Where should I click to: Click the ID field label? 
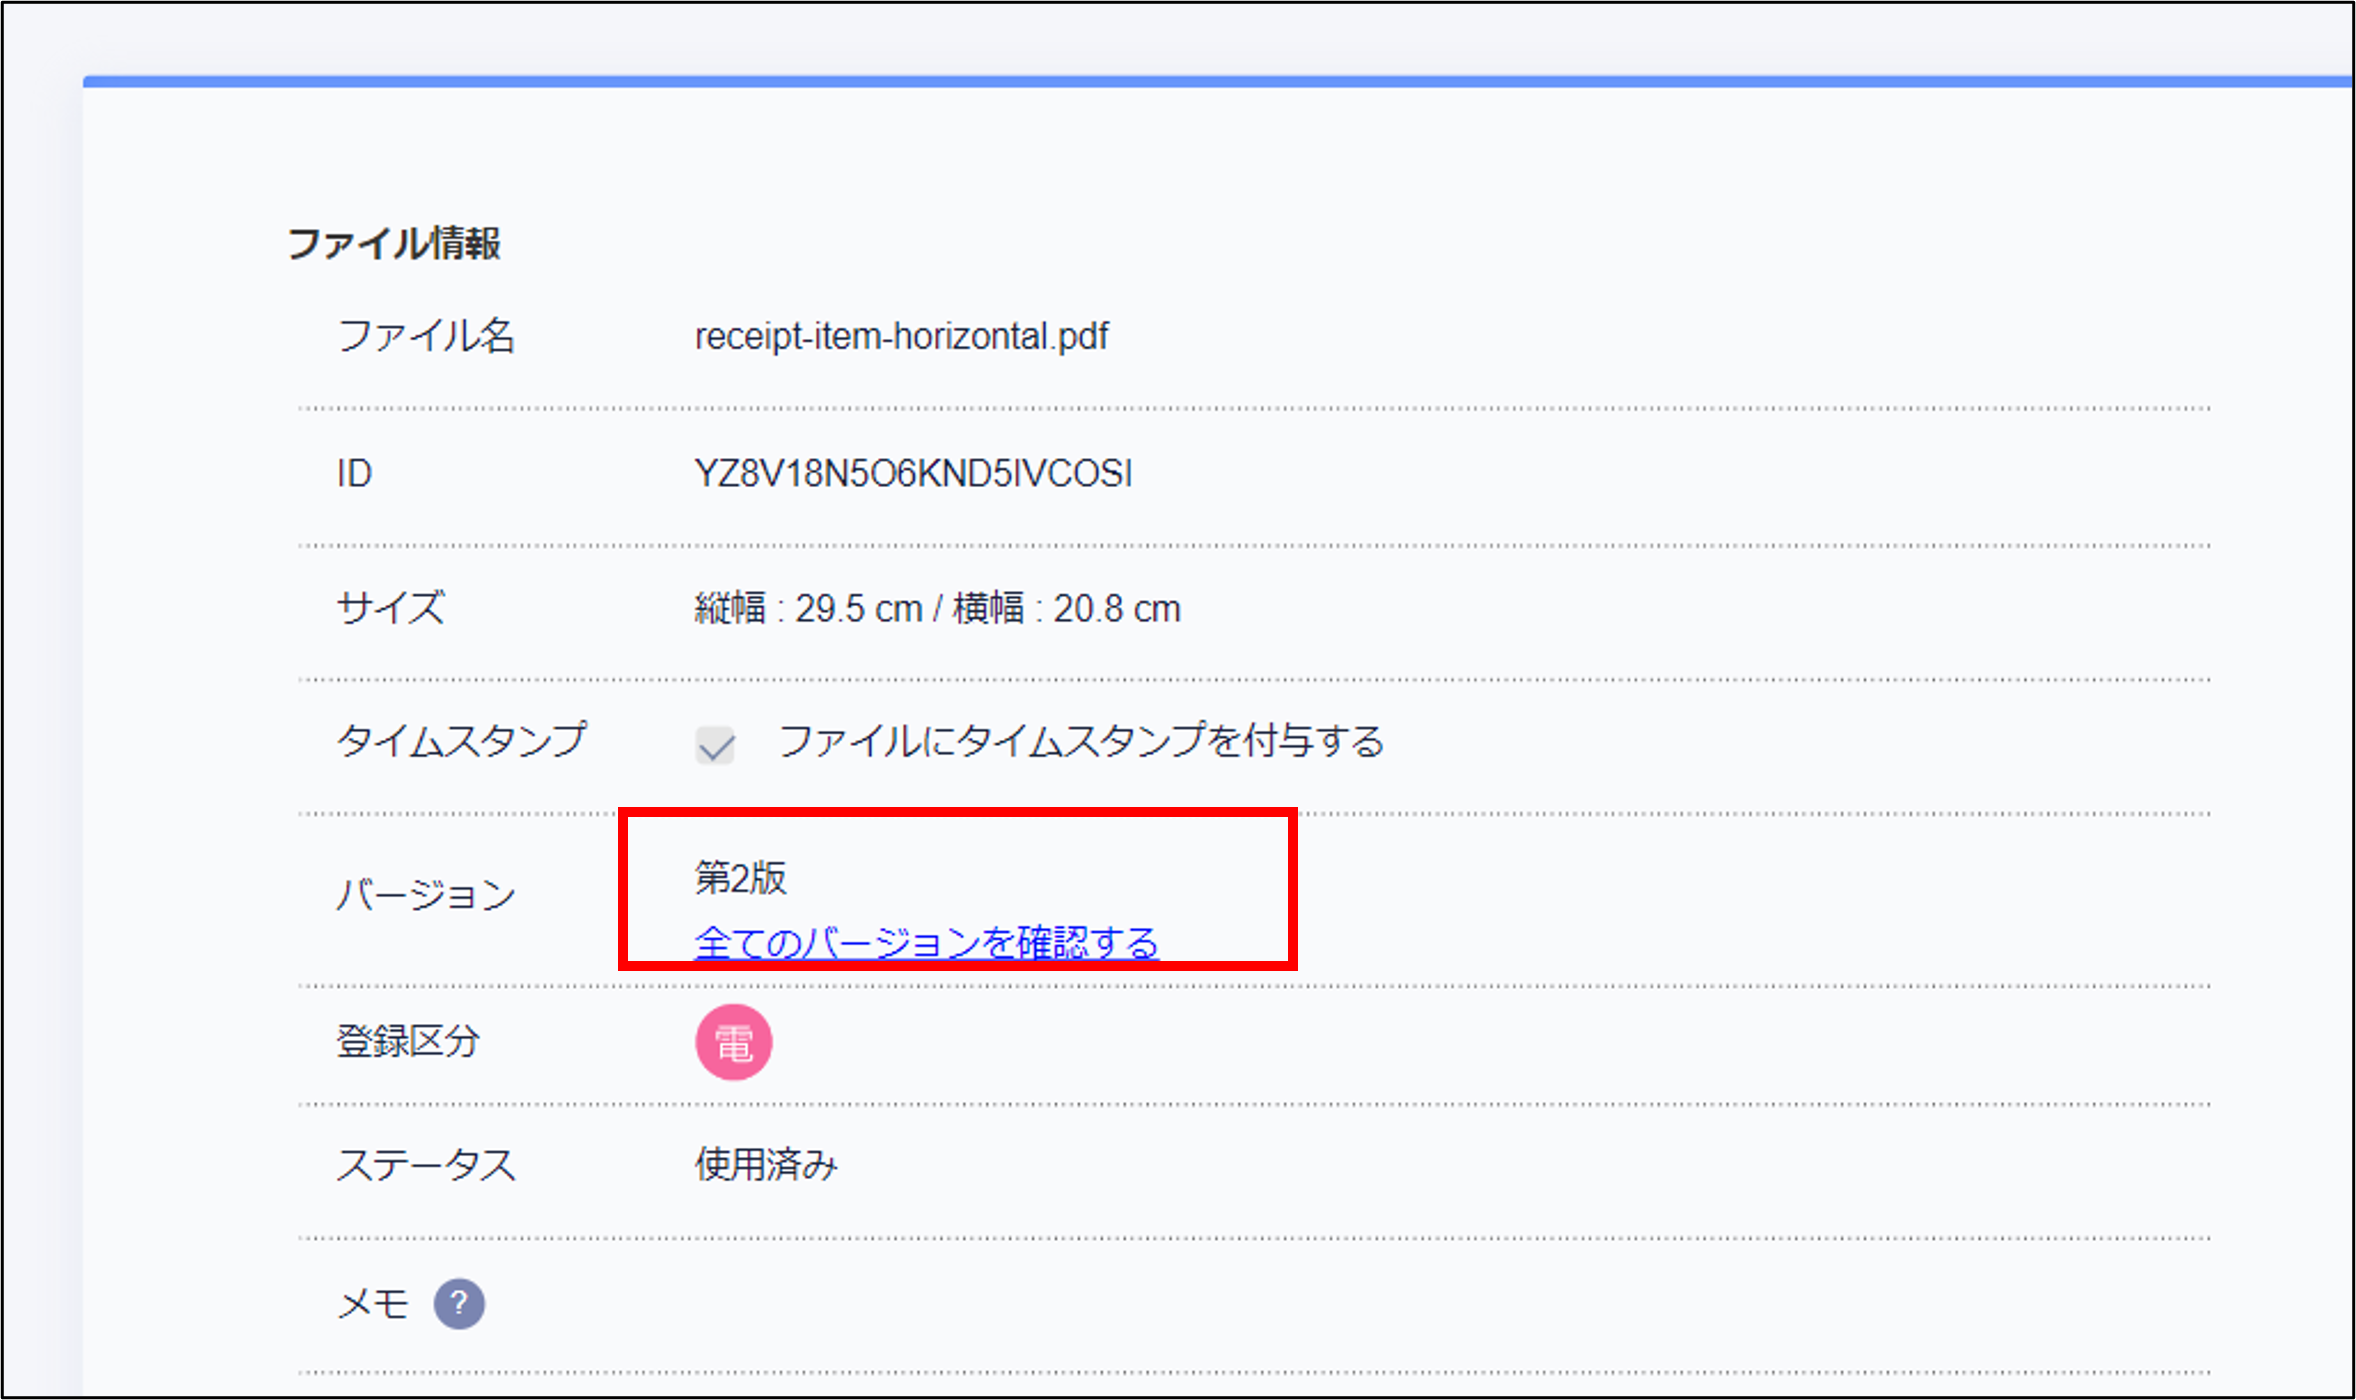click(354, 473)
